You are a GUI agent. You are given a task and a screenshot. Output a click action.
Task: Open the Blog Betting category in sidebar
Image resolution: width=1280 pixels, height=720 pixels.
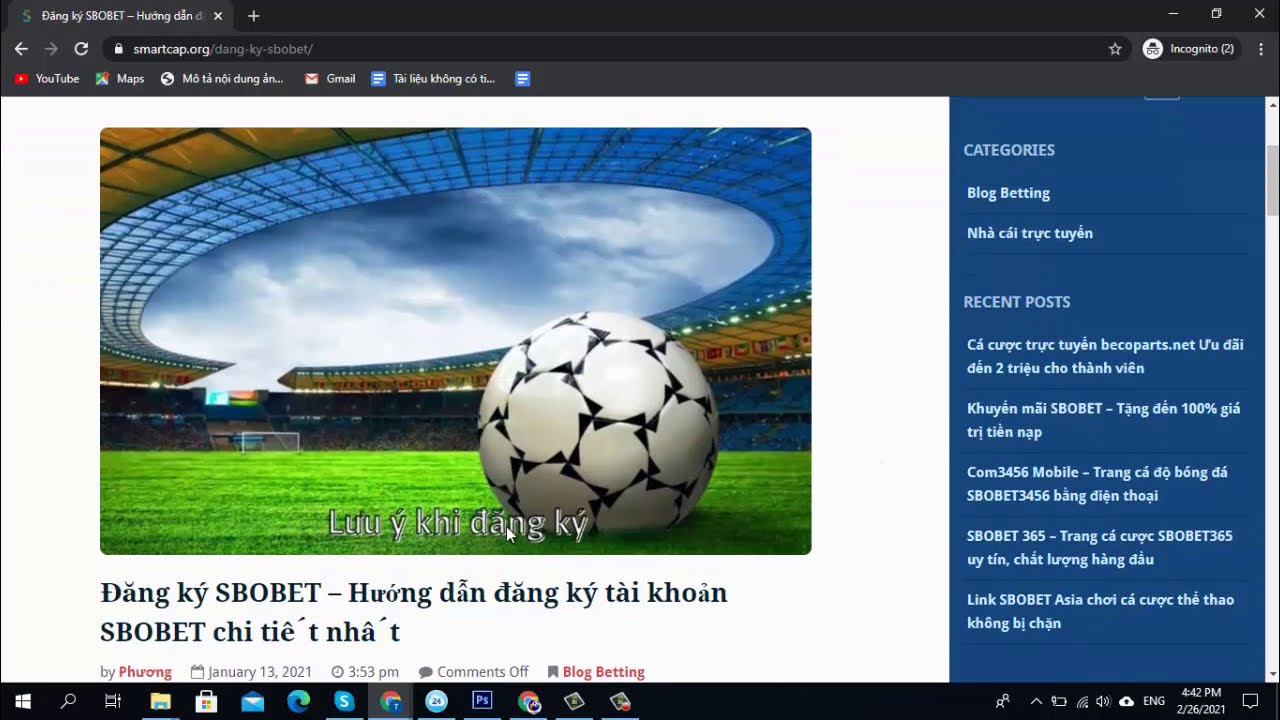pyautogui.click(x=1008, y=193)
